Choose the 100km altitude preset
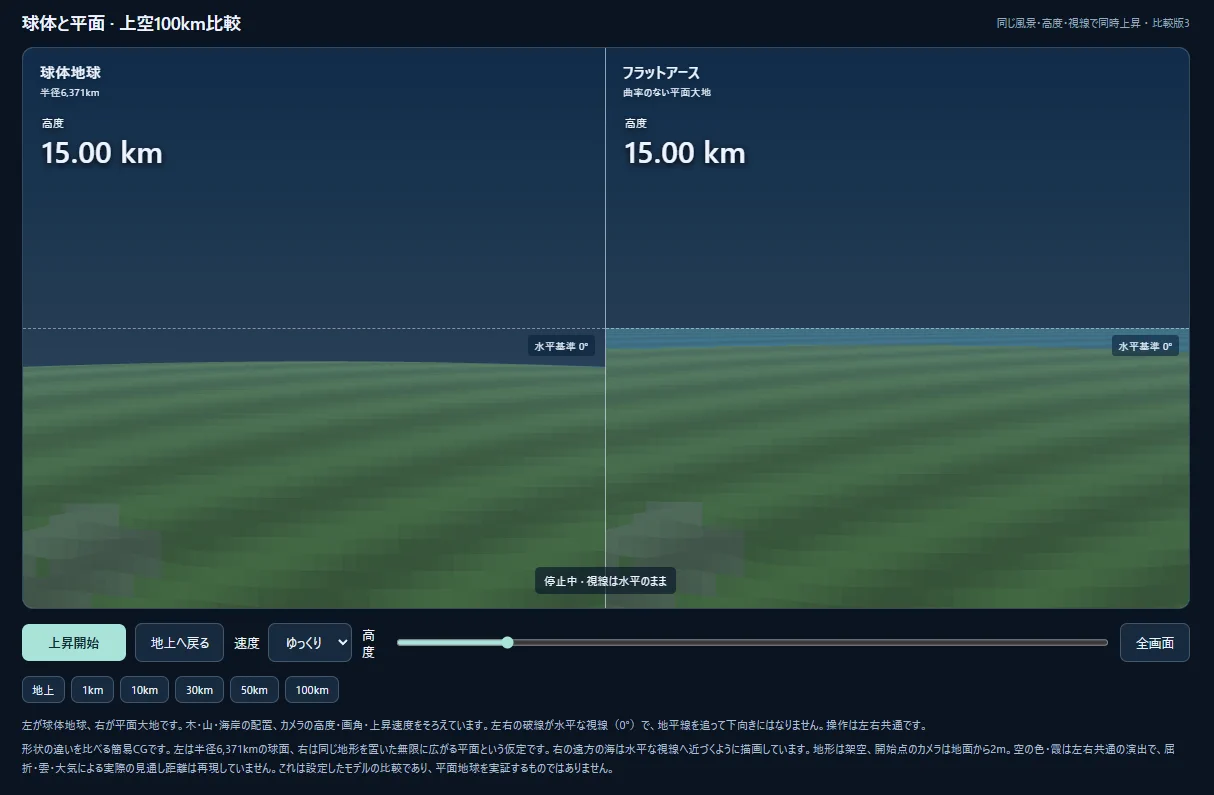This screenshot has height=795, width=1214. tap(312, 690)
